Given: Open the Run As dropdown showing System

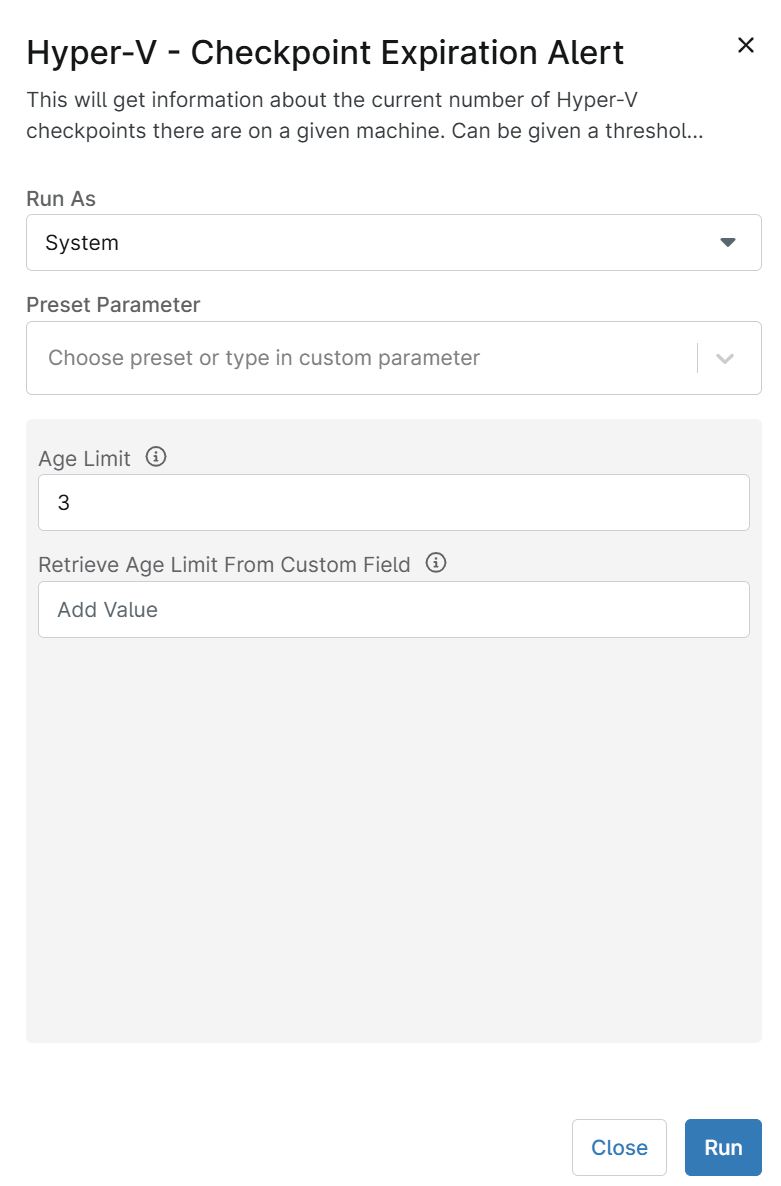Looking at the screenshot, I should tap(393, 243).
